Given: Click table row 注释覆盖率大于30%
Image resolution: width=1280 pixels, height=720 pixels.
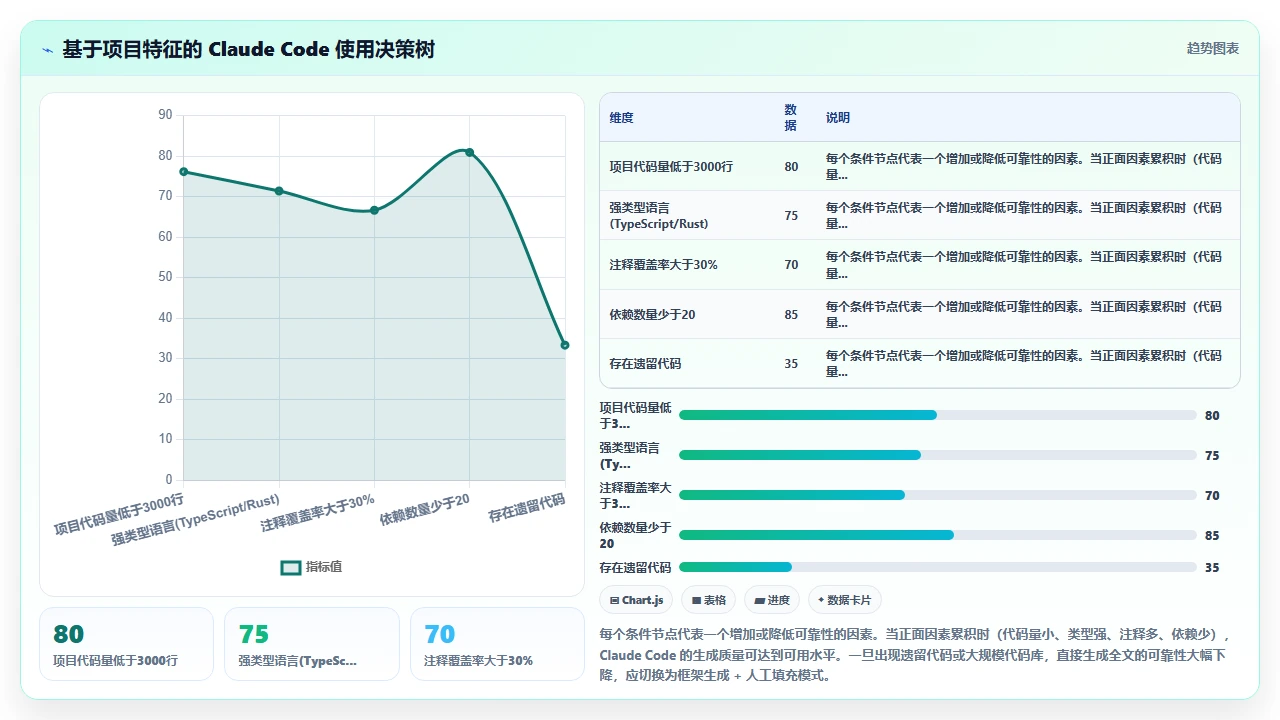Looking at the screenshot, I should click(x=919, y=265).
